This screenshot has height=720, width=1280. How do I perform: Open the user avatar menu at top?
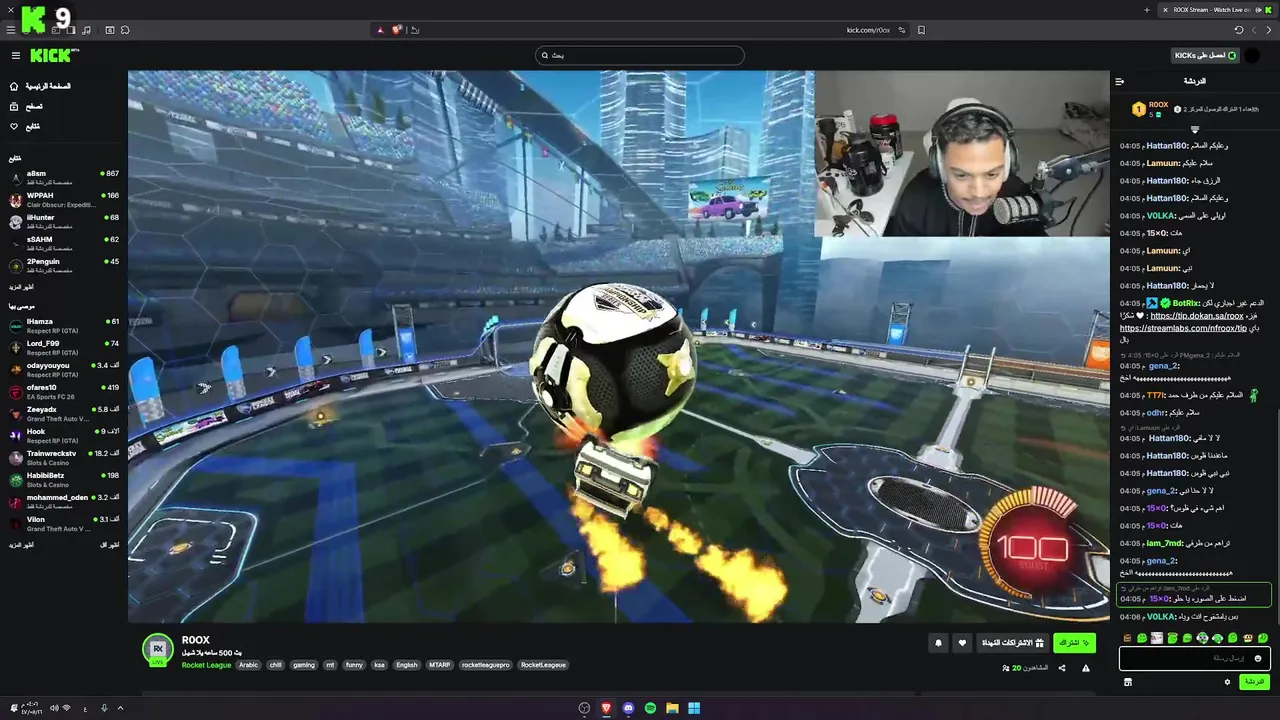[1253, 55]
